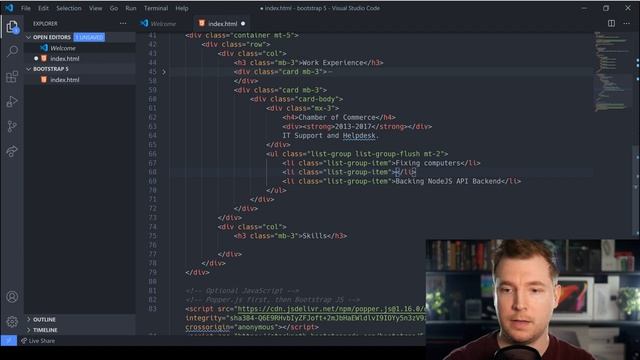Expand the TIMELINE section
640x360 pixels.
[x=29, y=330]
